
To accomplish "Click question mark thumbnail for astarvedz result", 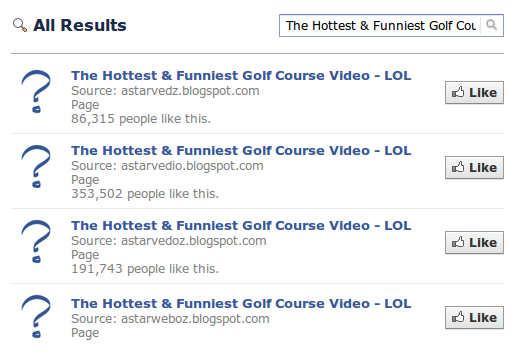I will click(36, 91).
